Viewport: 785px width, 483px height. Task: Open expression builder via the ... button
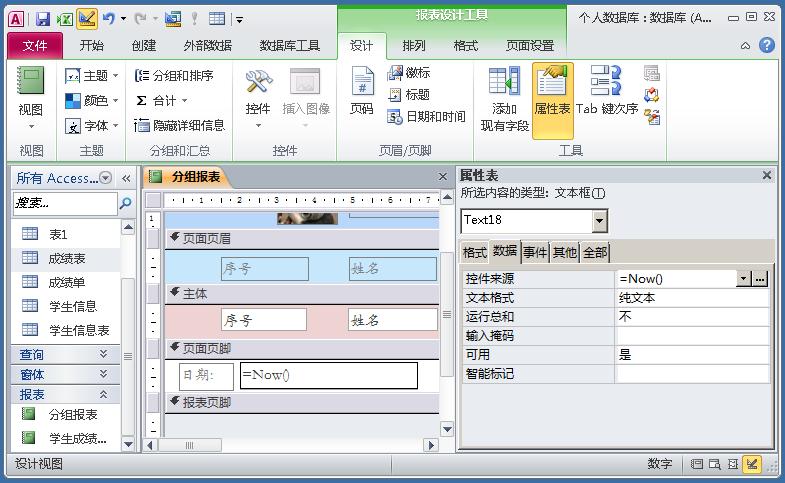point(759,279)
